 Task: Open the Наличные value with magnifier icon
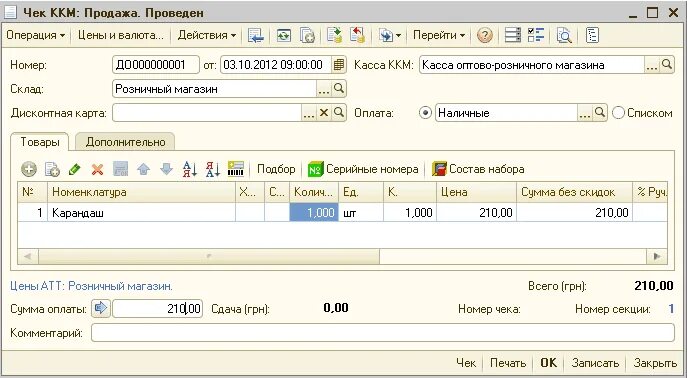(x=599, y=113)
